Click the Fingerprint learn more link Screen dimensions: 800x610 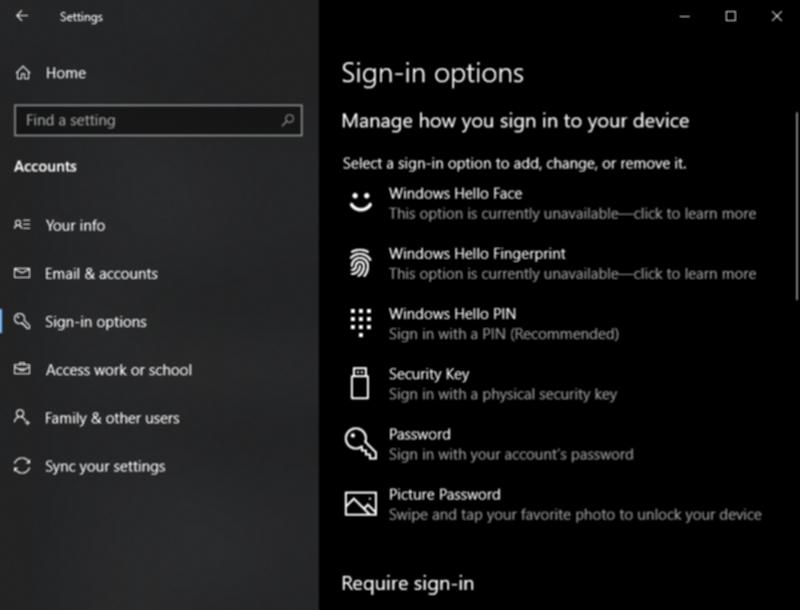click(570, 274)
